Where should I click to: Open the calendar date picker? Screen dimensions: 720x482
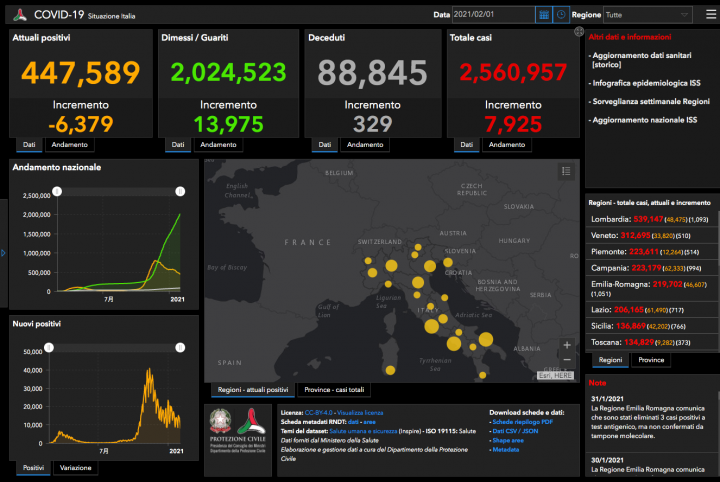tap(544, 15)
